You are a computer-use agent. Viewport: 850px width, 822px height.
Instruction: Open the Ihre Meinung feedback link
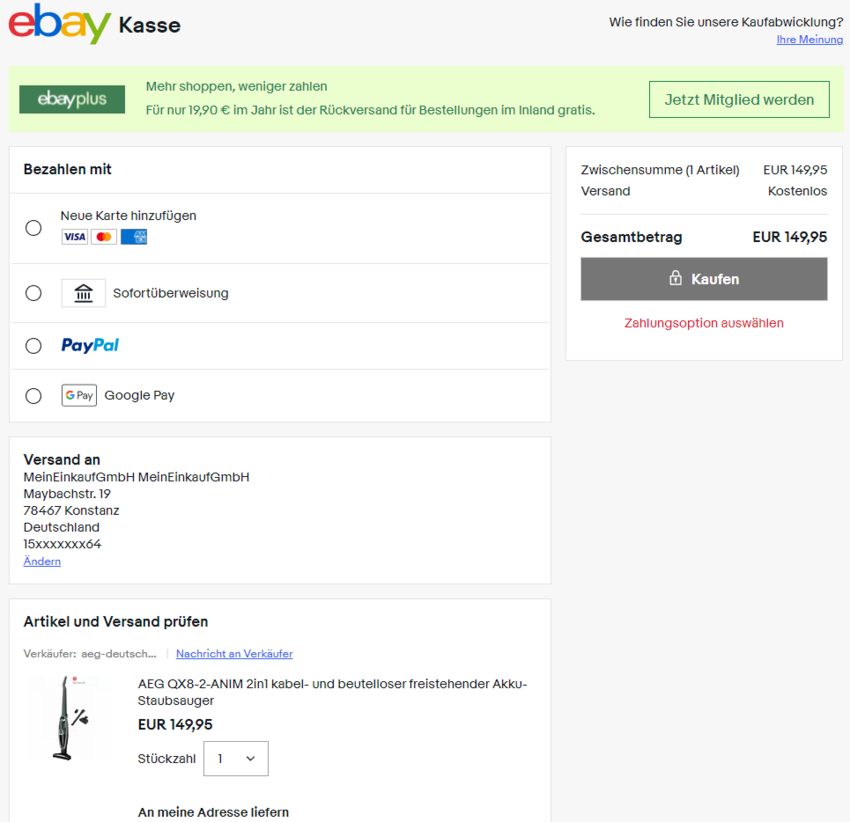point(810,39)
